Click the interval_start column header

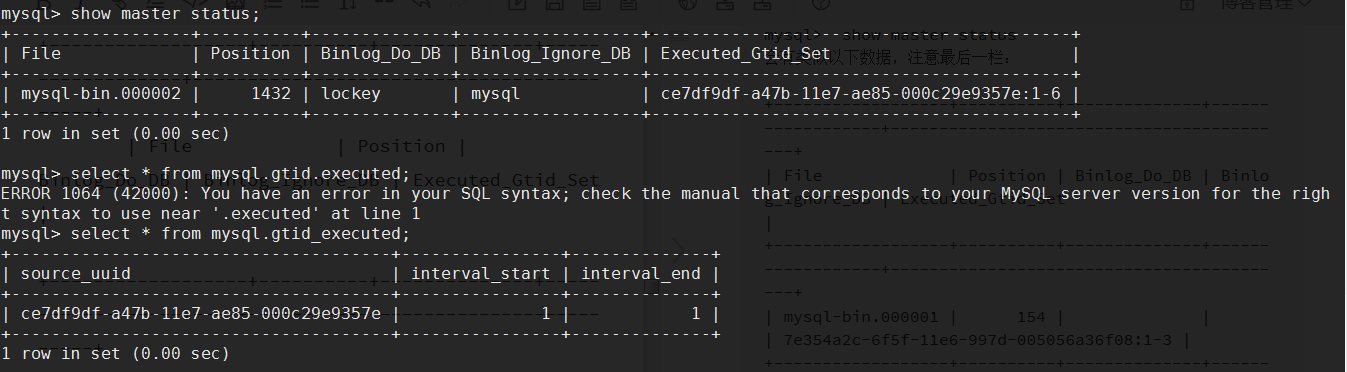481,273
